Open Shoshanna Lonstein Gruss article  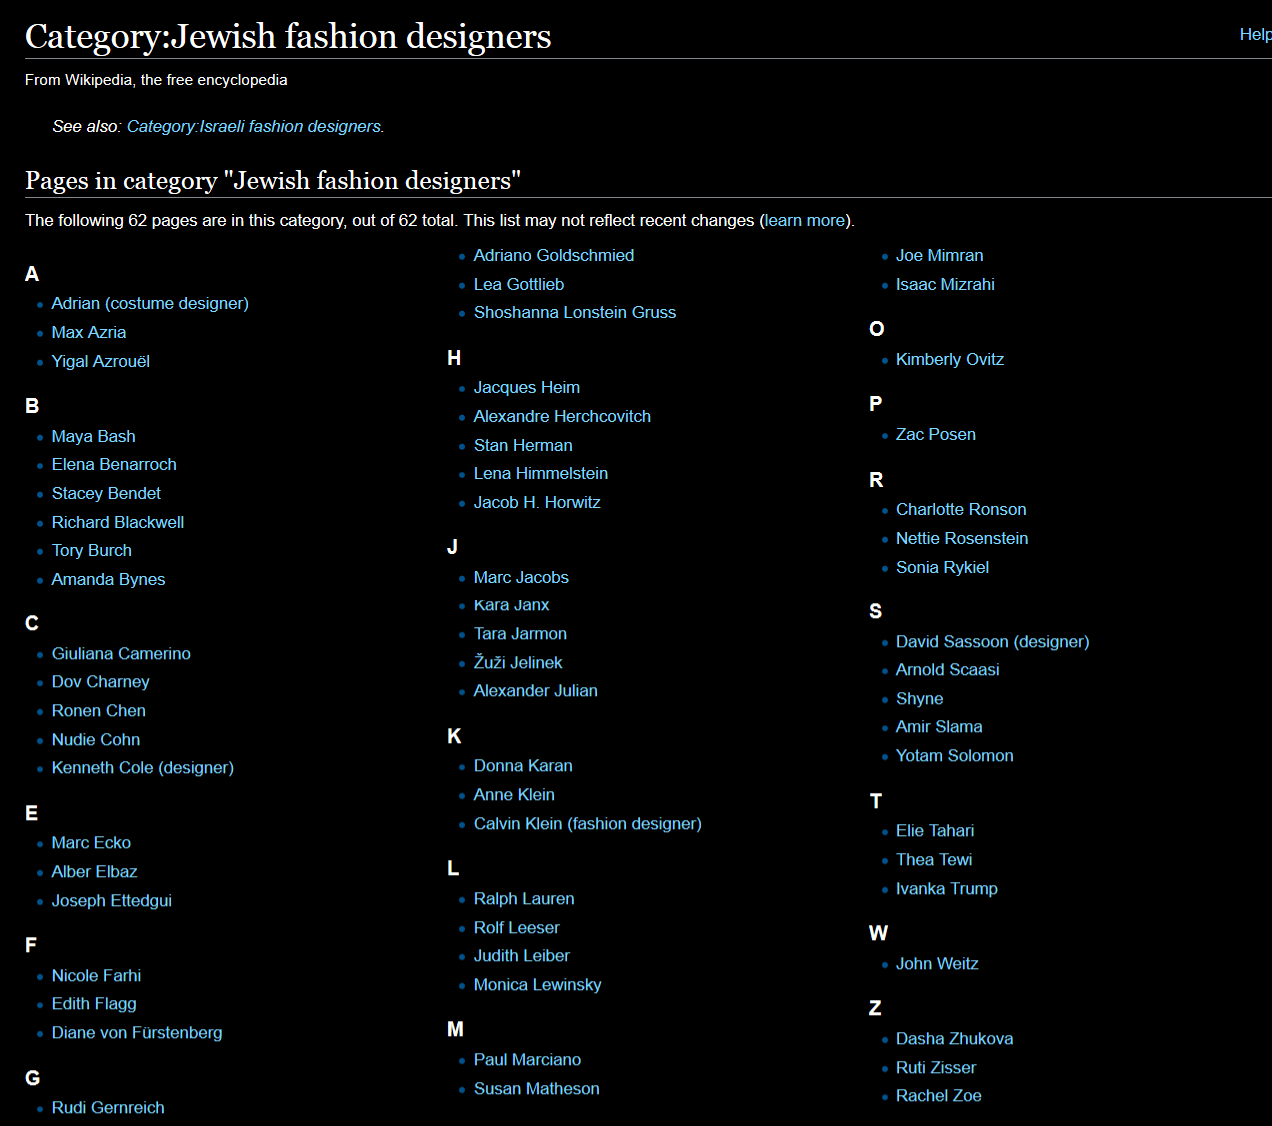tap(575, 312)
